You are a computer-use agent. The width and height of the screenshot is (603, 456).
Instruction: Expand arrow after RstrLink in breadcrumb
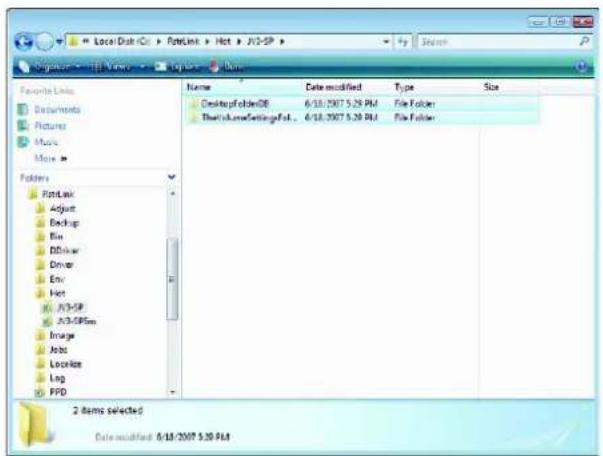click(207, 42)
